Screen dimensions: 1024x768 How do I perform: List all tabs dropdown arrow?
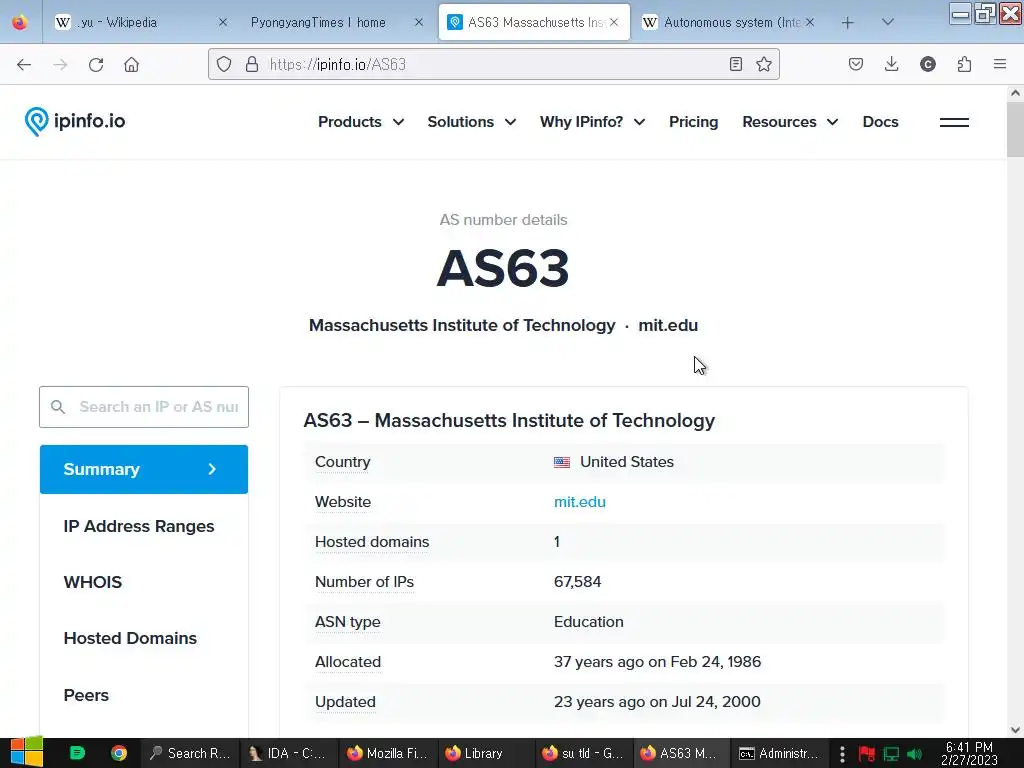click(888, 22)
